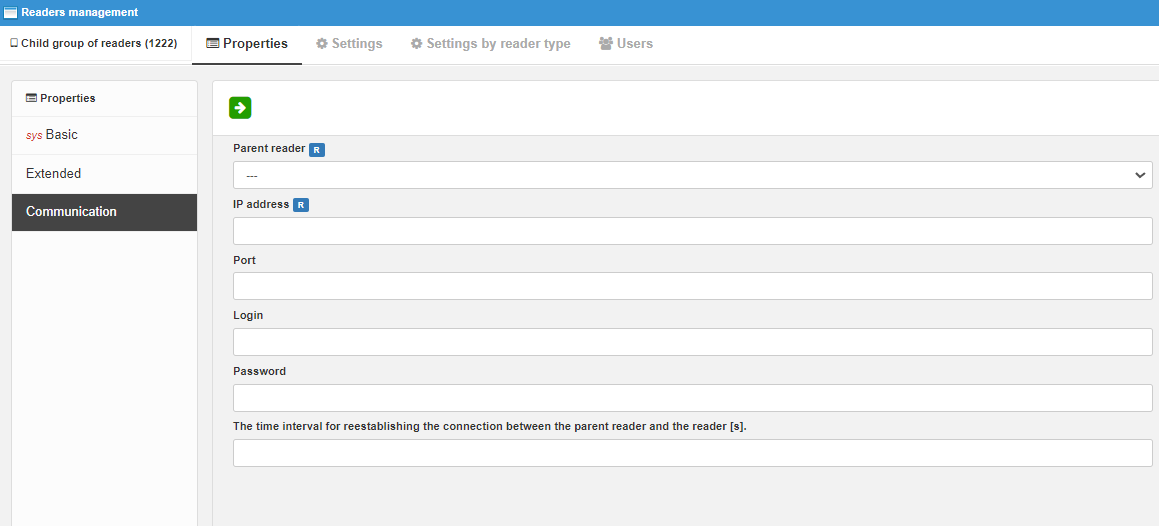1159x526 pixels.
Task: Click the time interval for reestablishing connection label
Action: [490, 427]
